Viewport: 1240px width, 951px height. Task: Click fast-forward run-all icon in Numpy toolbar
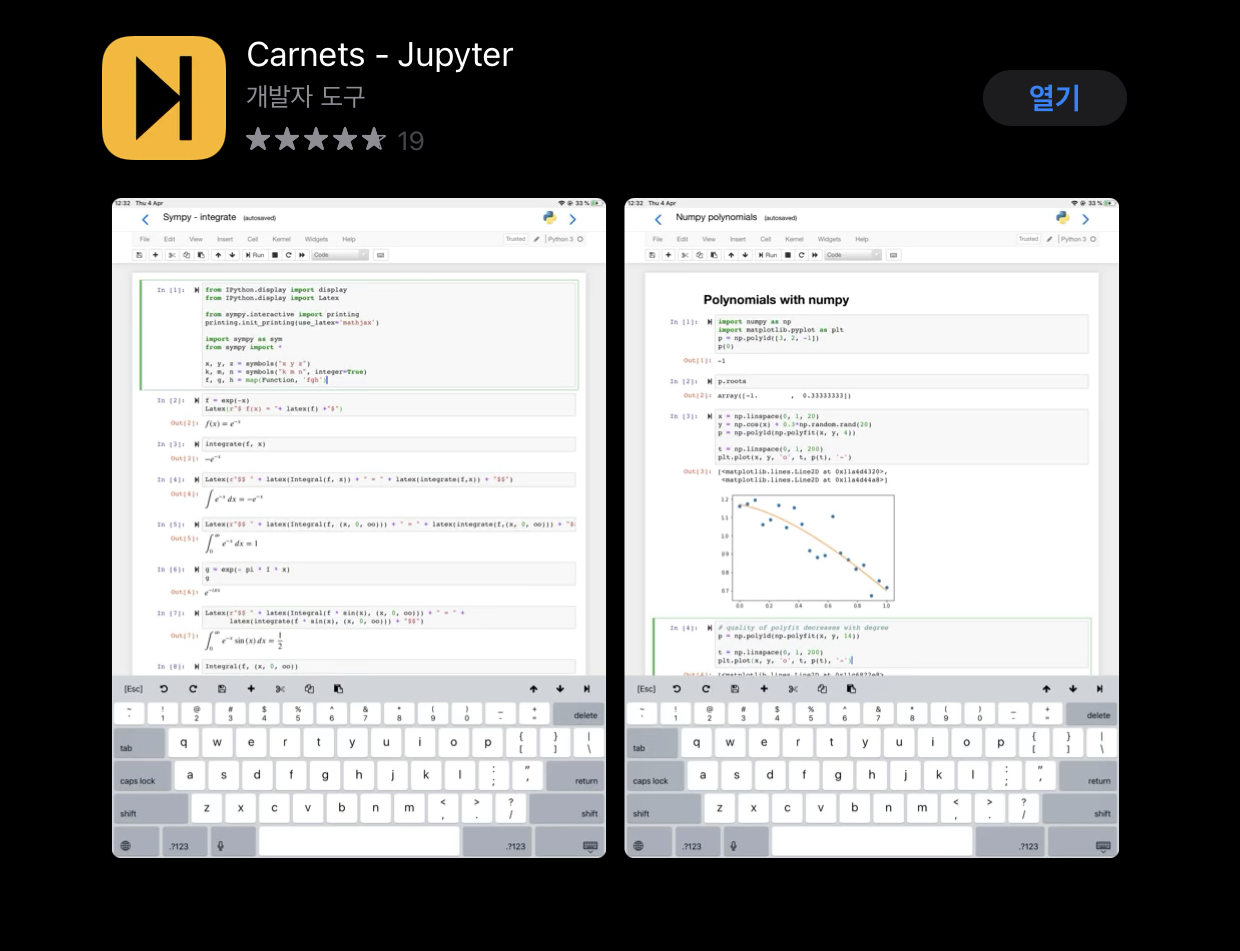(814, 255)
